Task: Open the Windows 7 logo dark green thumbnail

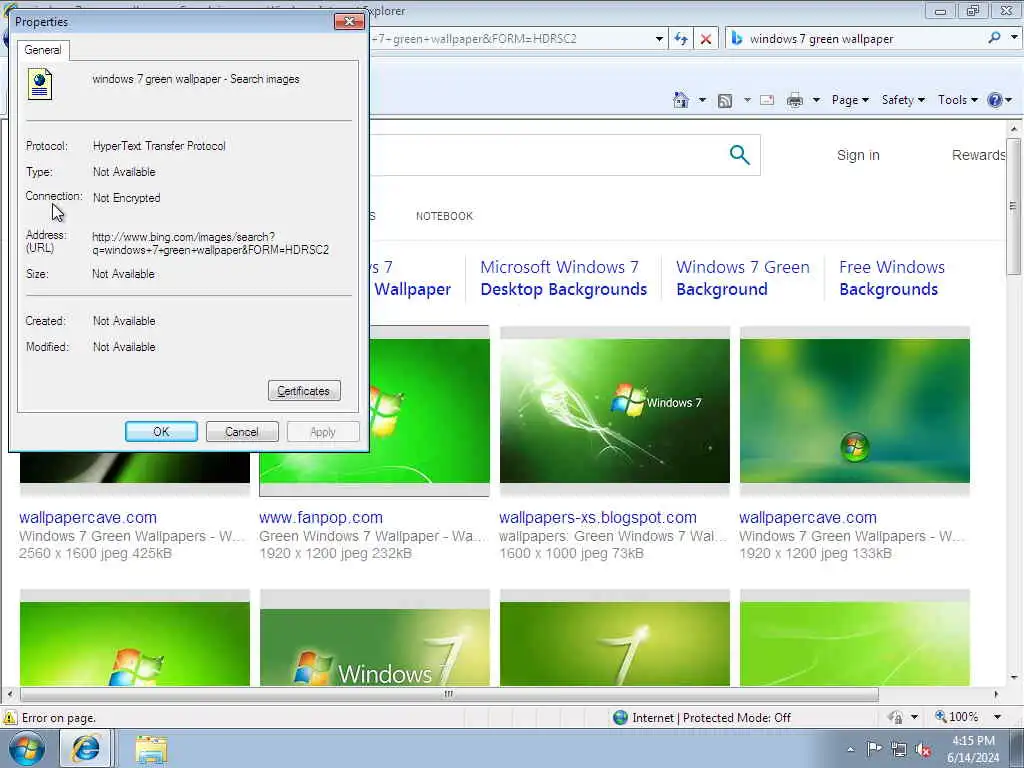Action: (x=615, y=411)
